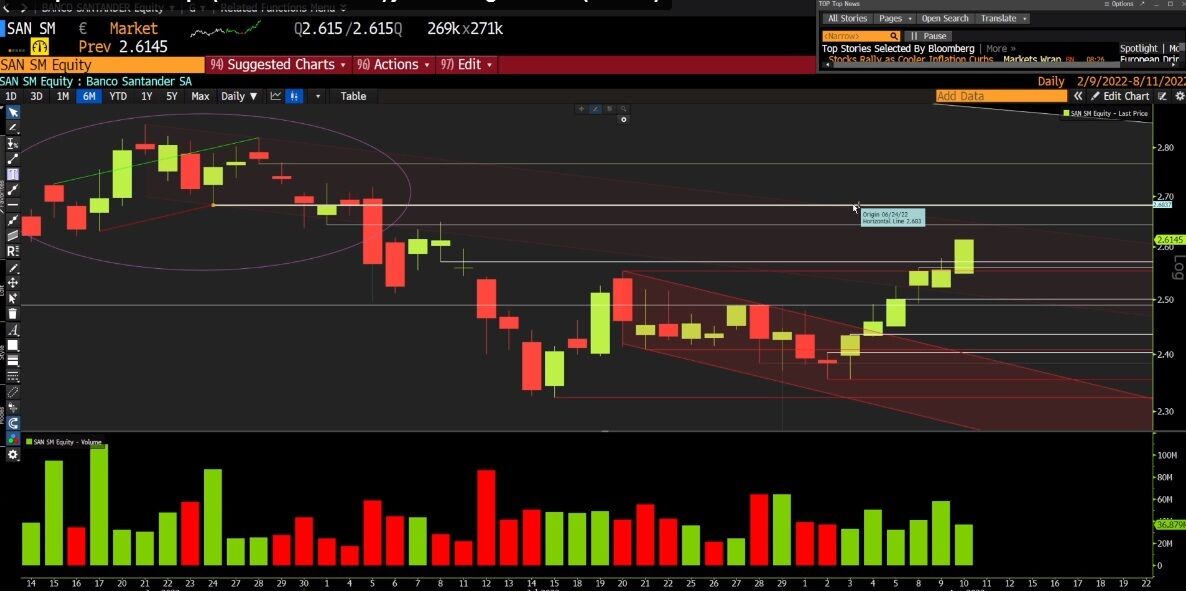Pause the Top News feed

pyautogui.click(x=929, y=36)
